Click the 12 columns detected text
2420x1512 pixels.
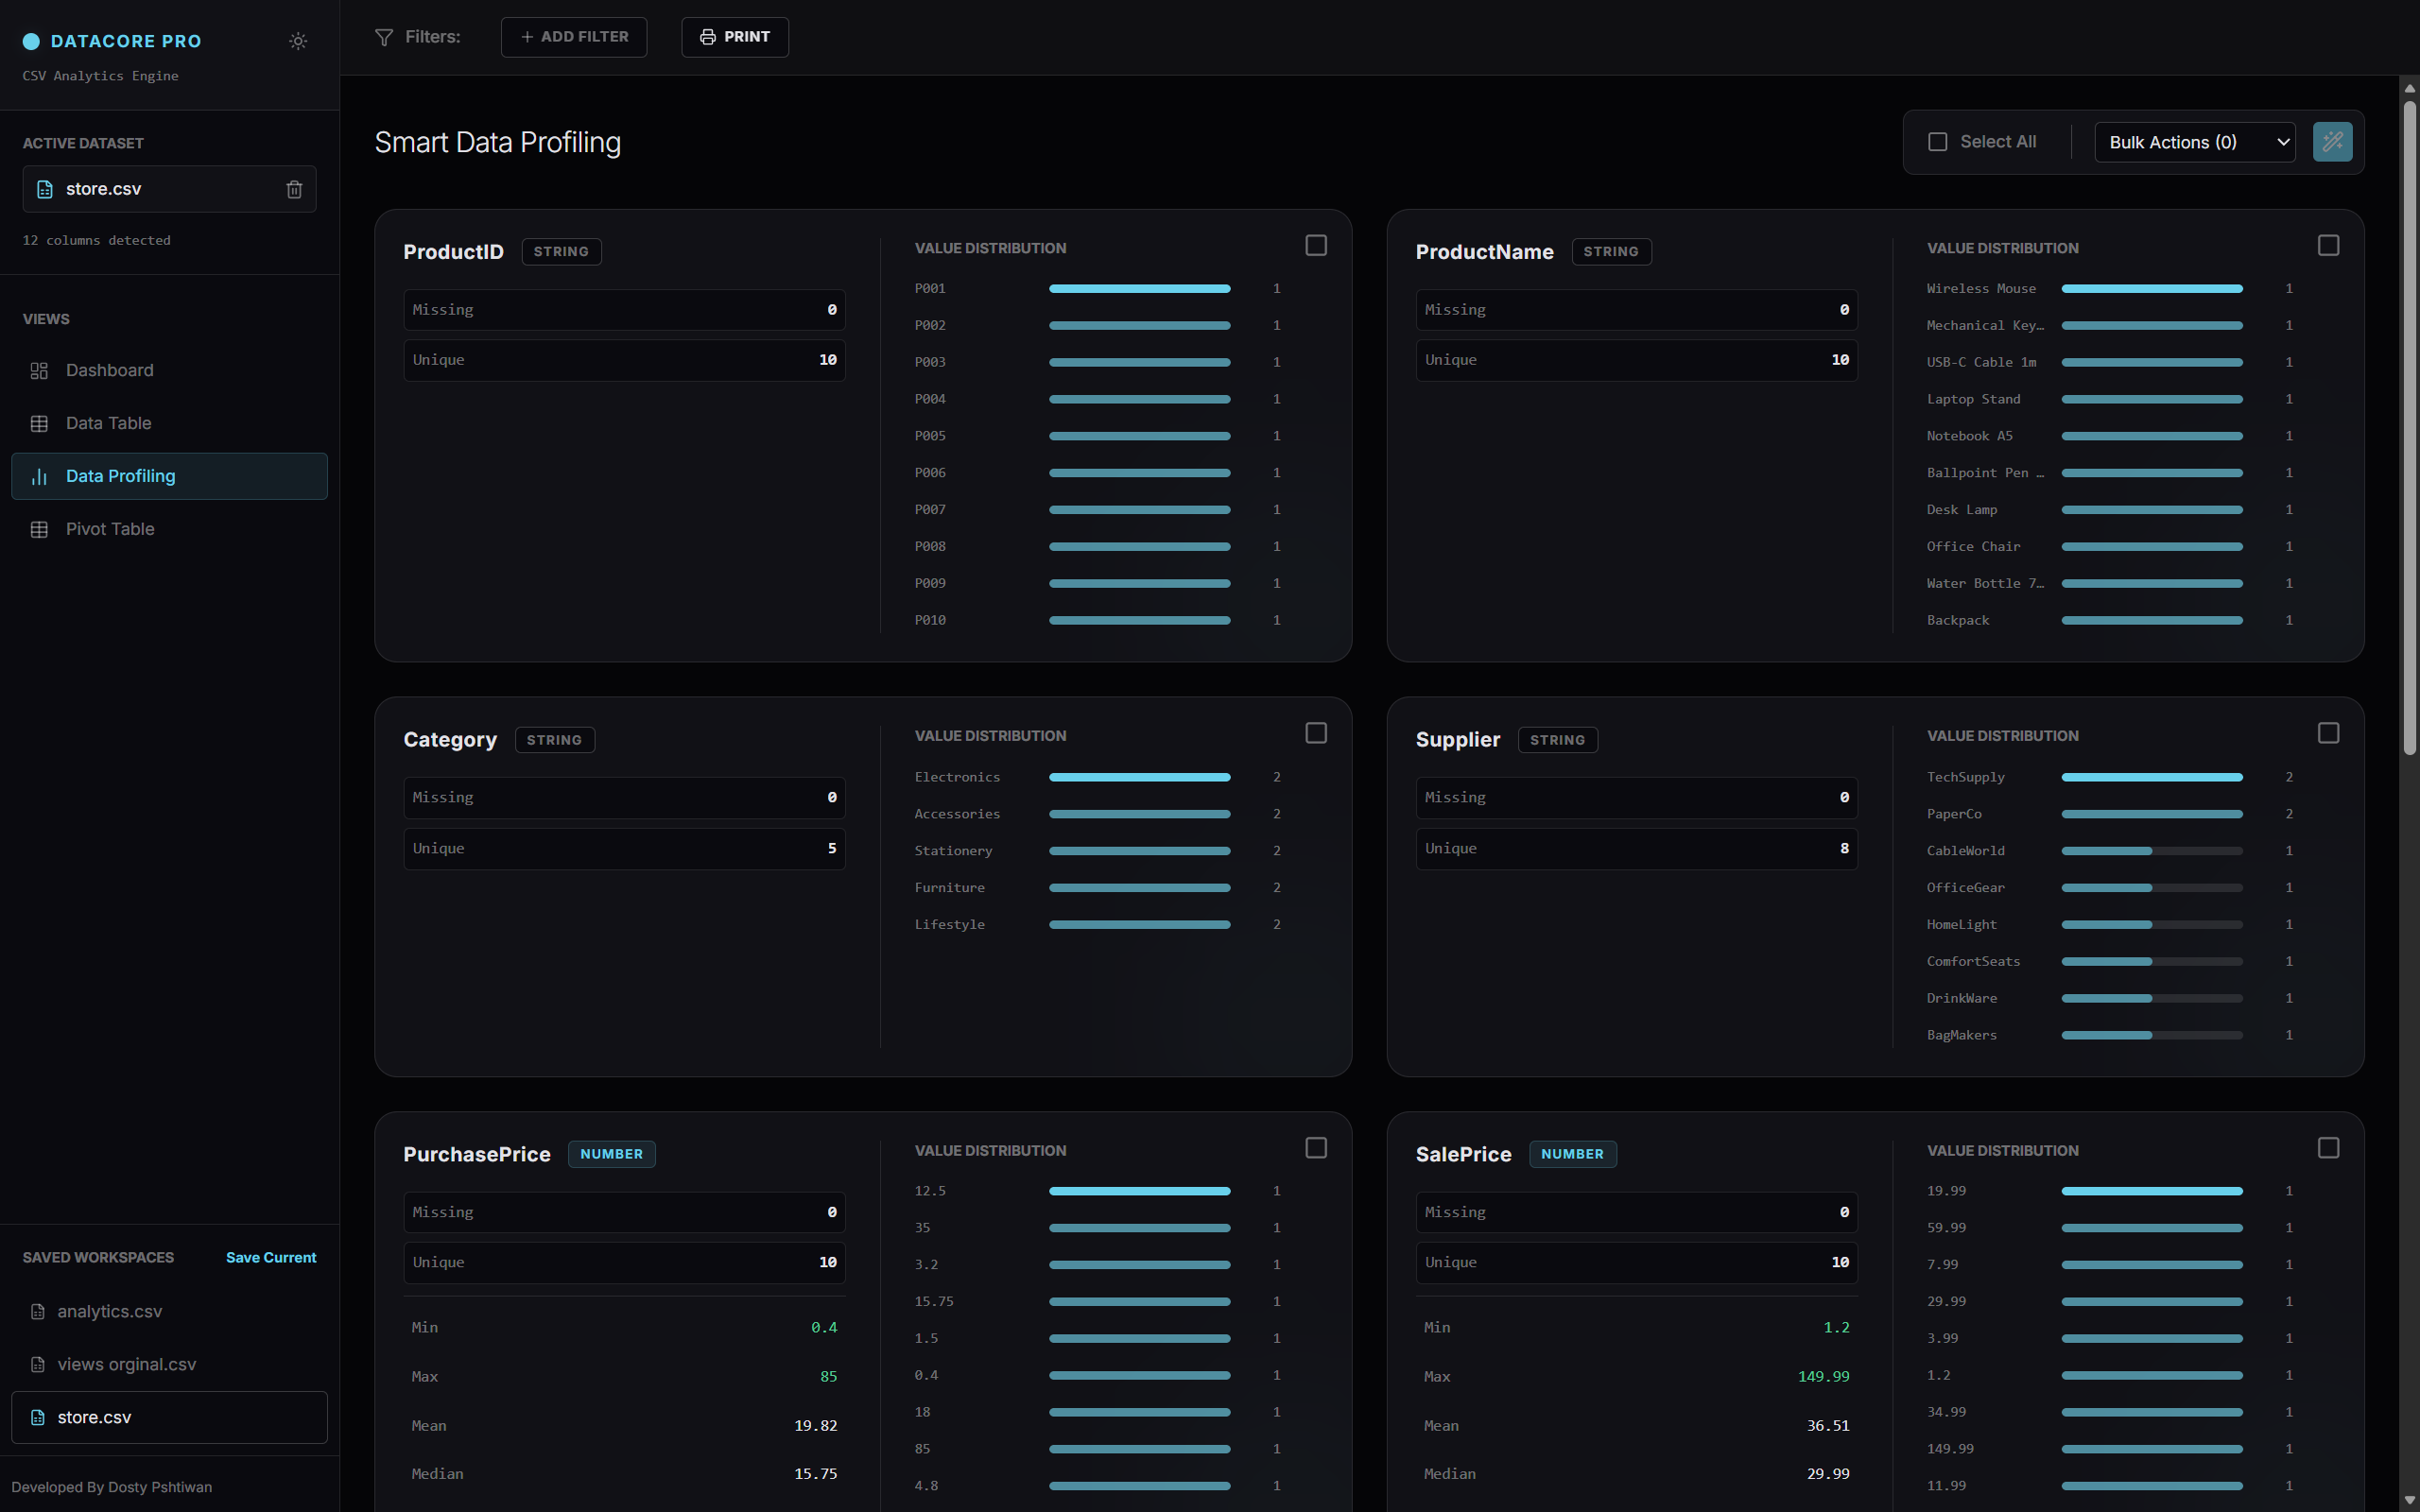(96, 241)
